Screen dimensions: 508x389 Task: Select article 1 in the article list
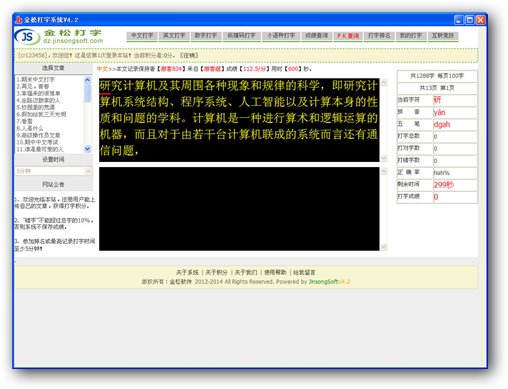coord(36,80)
